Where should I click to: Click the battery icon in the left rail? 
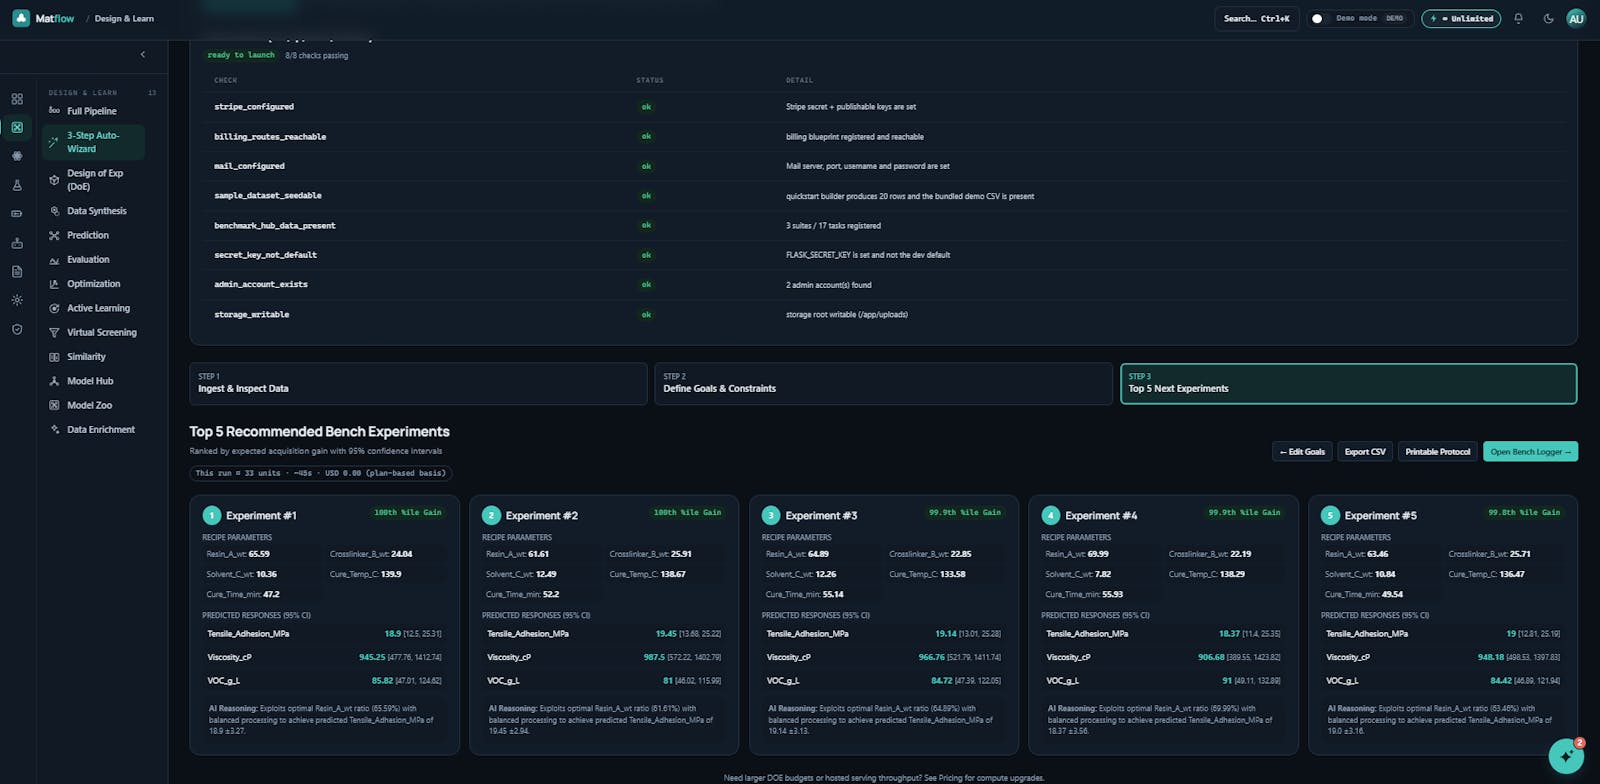click(17, 214)
